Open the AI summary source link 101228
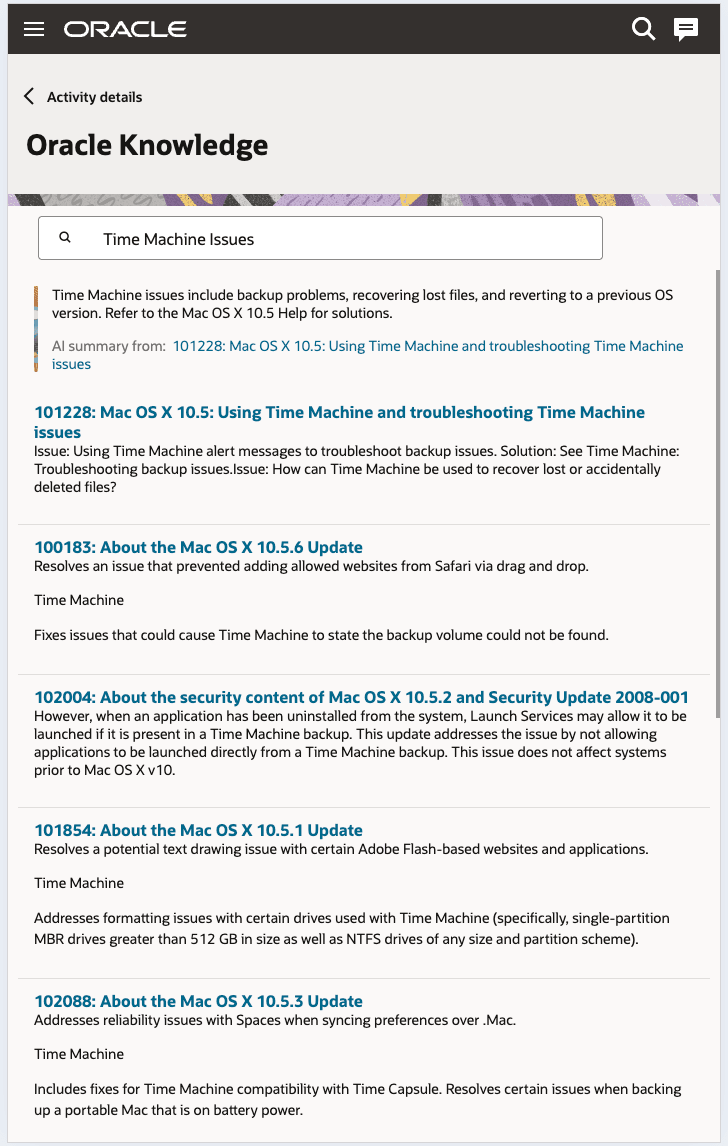This screenshot has height=1146, width=728. (x=368, y=354)
